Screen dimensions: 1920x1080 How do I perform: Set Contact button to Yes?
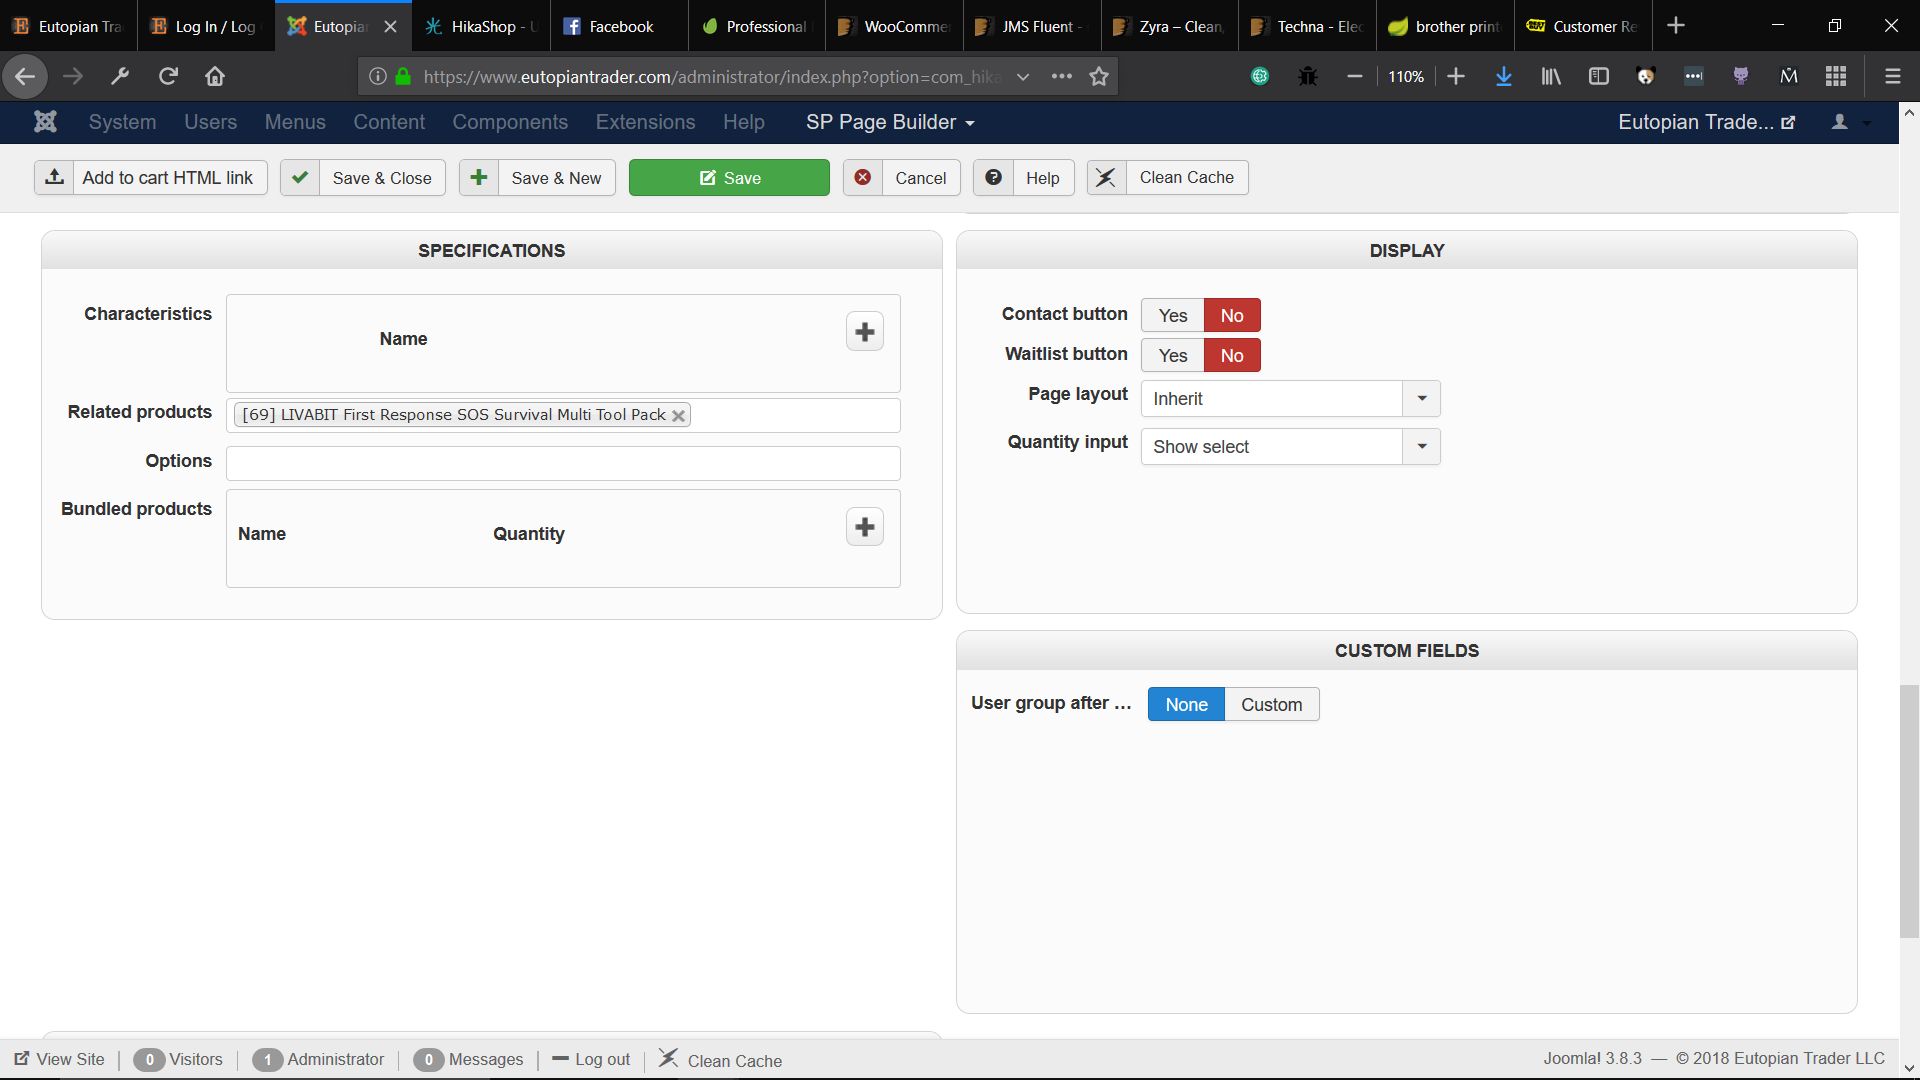pyautogui.click(x=1172, y=315)
